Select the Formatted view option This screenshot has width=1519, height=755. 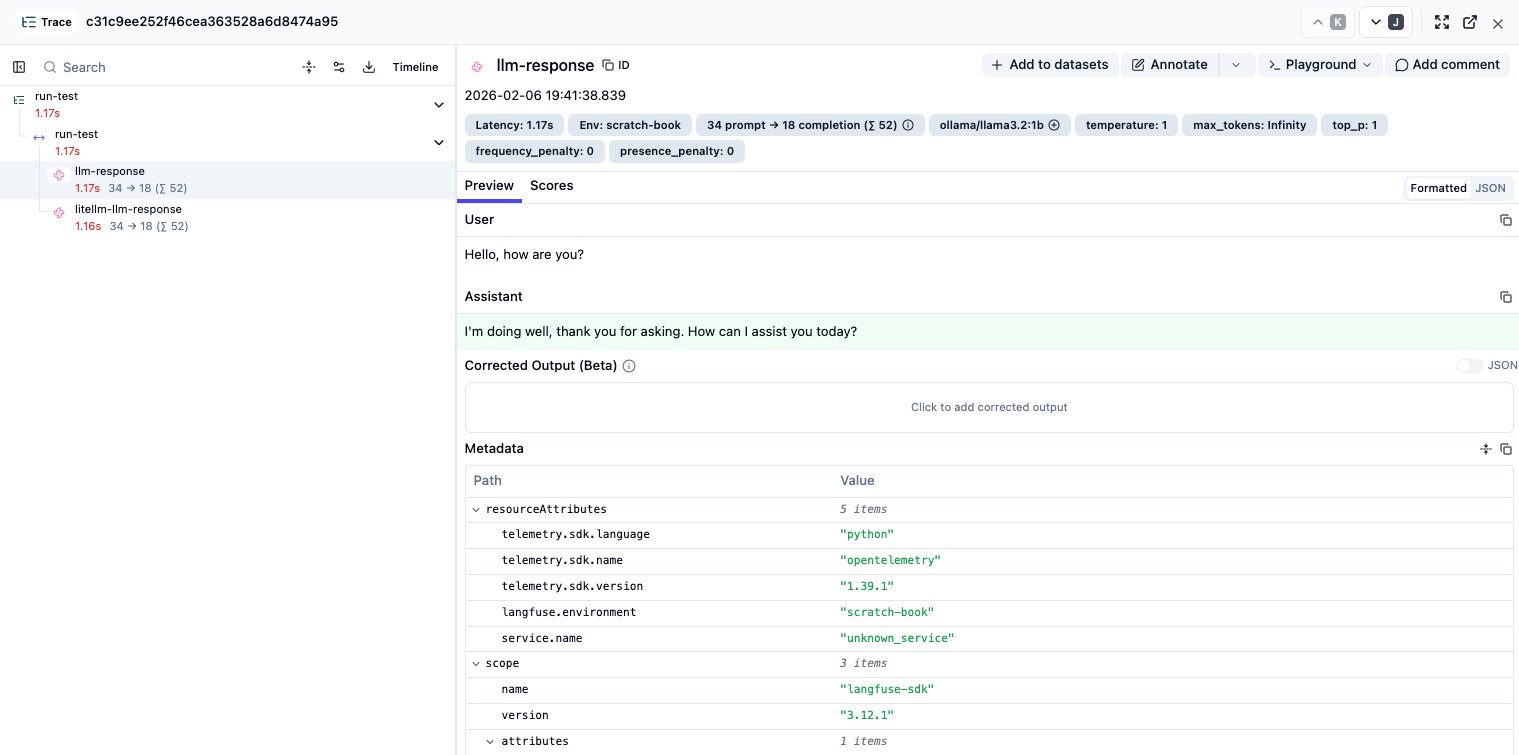(1437, 188)
